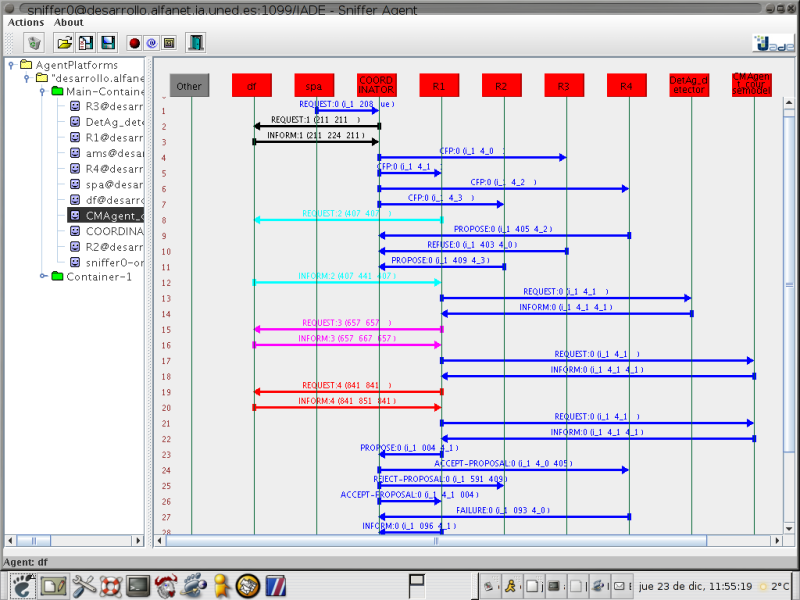
Task: Click the blue @ toolbar icon
Action: (151, 43)
